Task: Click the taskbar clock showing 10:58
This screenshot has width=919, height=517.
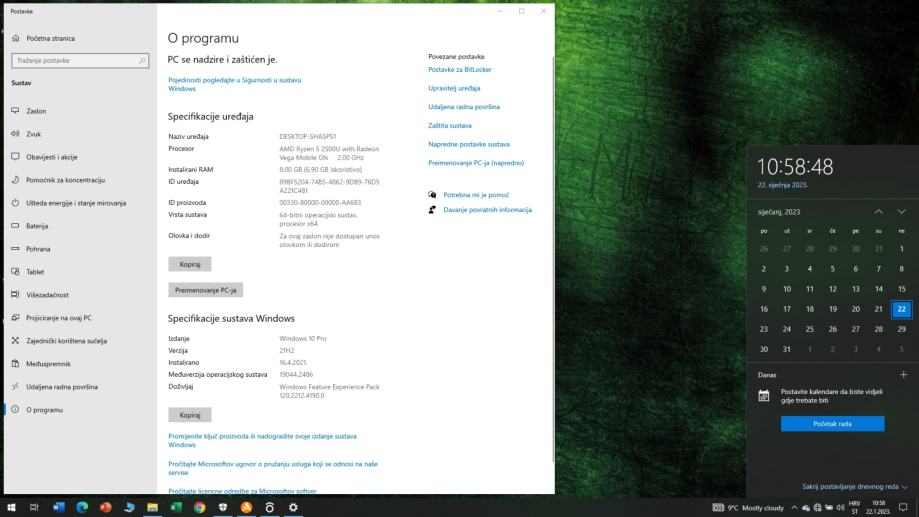Action: [878, 508]
